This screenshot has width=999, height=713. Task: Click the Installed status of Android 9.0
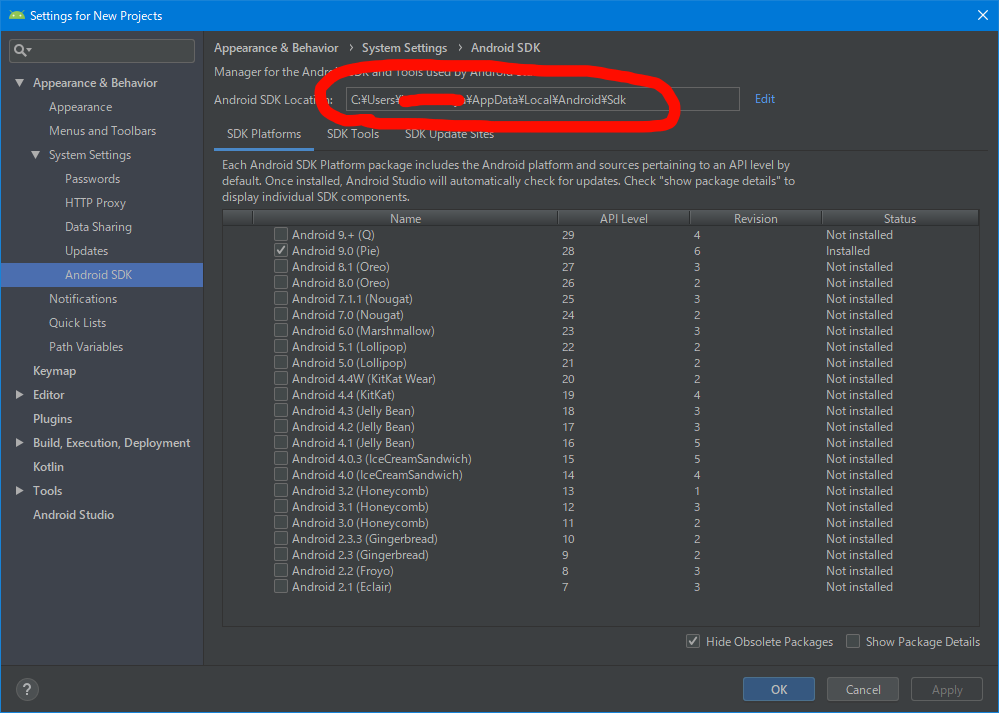(x=847, y=250)
